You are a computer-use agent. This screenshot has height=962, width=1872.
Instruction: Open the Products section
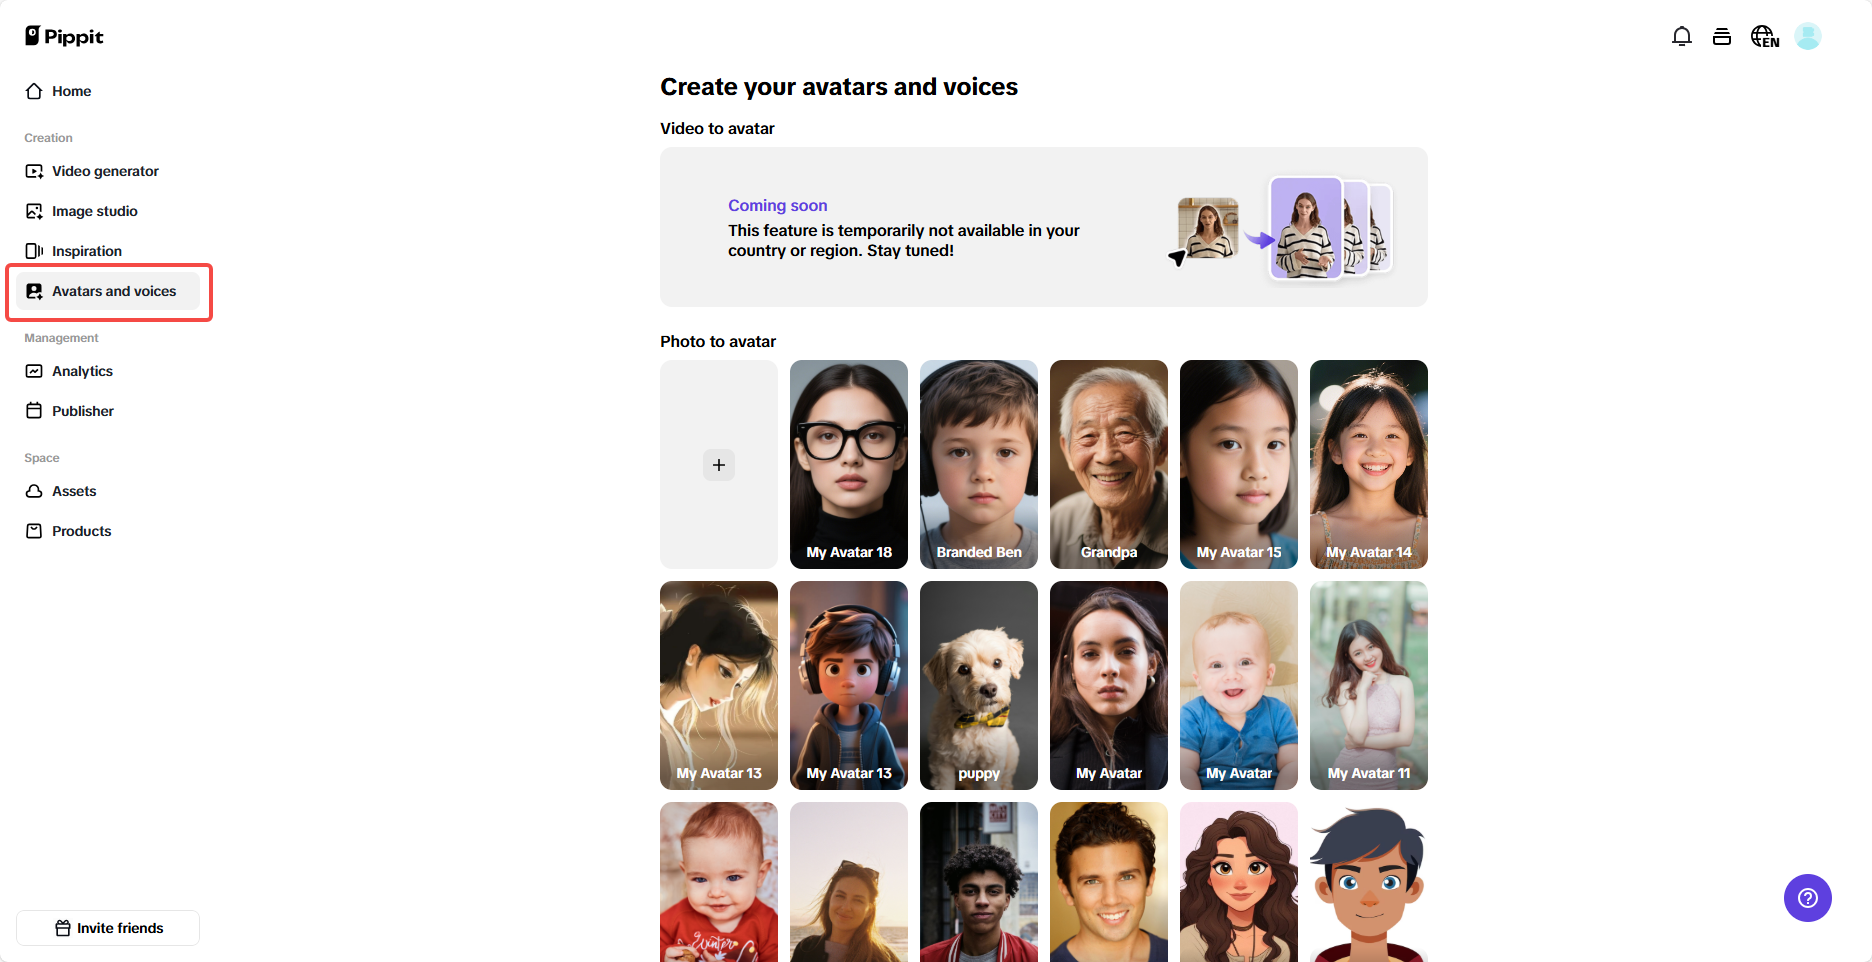click(81, 531)
